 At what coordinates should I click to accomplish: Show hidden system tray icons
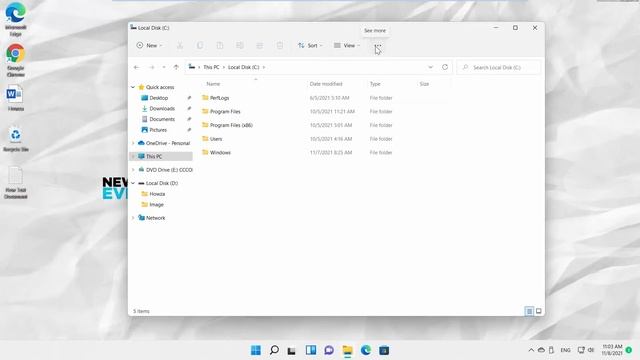coord(531,350)
